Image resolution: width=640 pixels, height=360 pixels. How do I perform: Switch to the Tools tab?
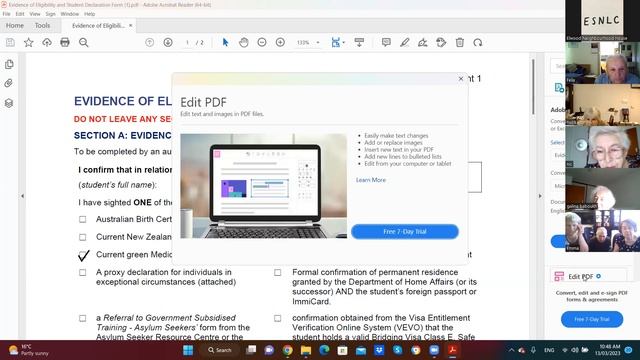pyautogui.click(x=42, y=25)
